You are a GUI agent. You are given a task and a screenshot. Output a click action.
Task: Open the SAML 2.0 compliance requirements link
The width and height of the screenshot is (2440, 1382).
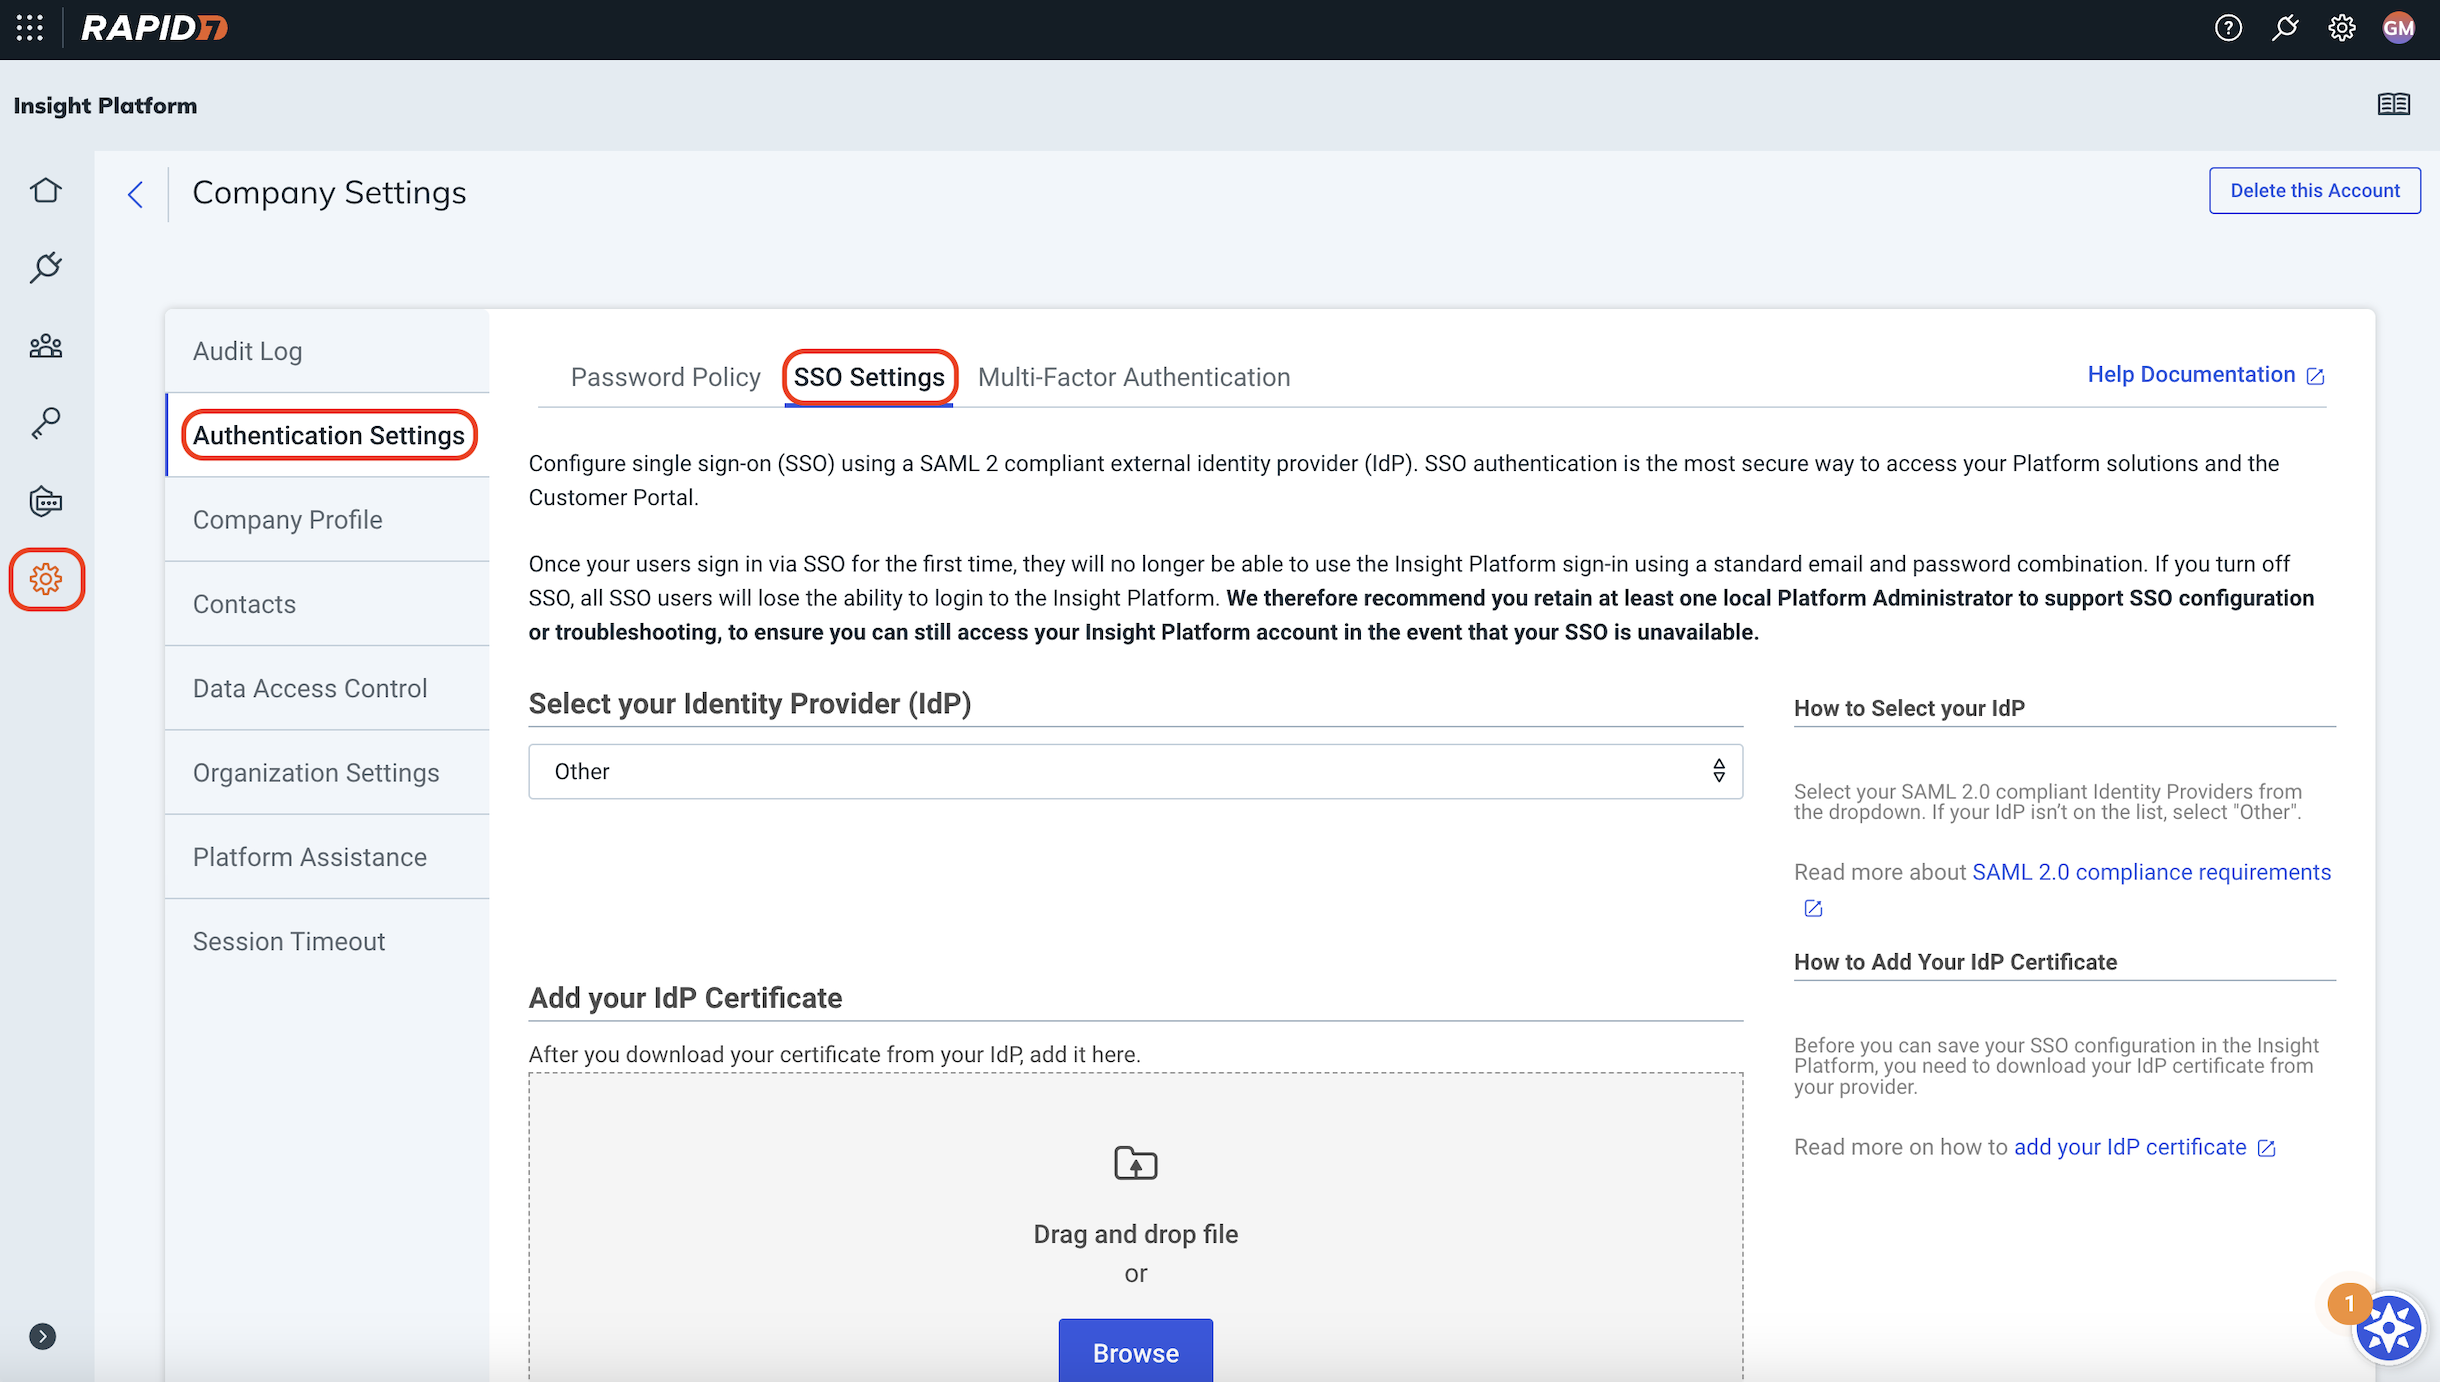pos(2151,872)
